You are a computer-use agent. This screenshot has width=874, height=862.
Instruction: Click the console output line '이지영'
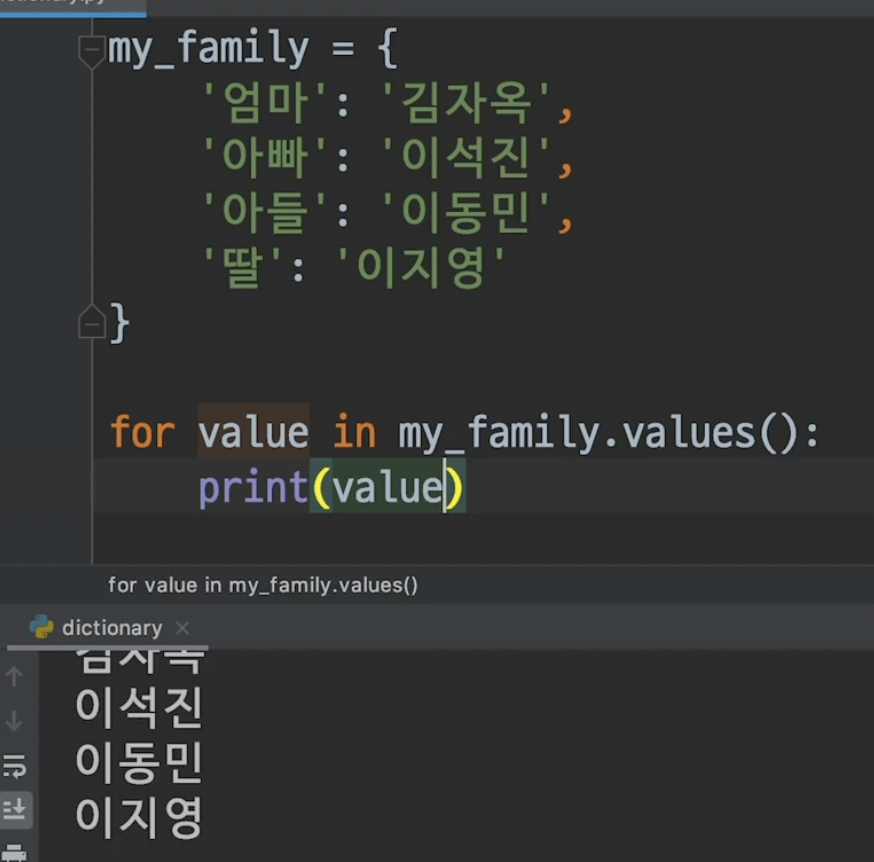[139, 817]
